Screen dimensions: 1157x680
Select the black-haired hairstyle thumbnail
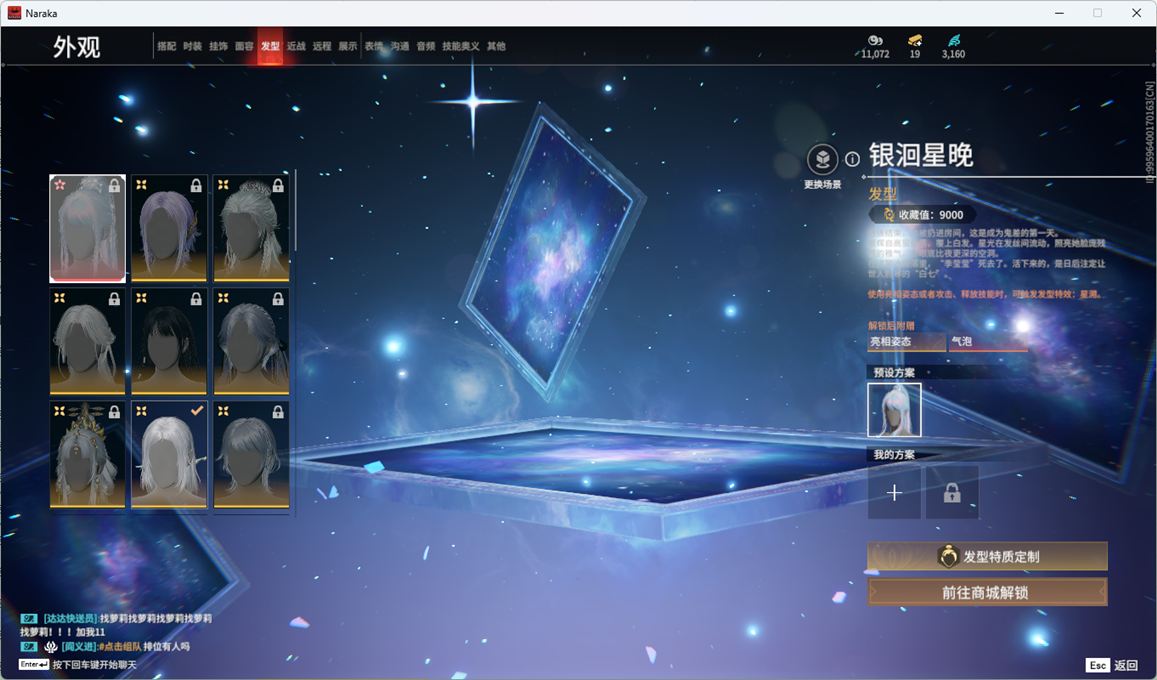point(169,341)
